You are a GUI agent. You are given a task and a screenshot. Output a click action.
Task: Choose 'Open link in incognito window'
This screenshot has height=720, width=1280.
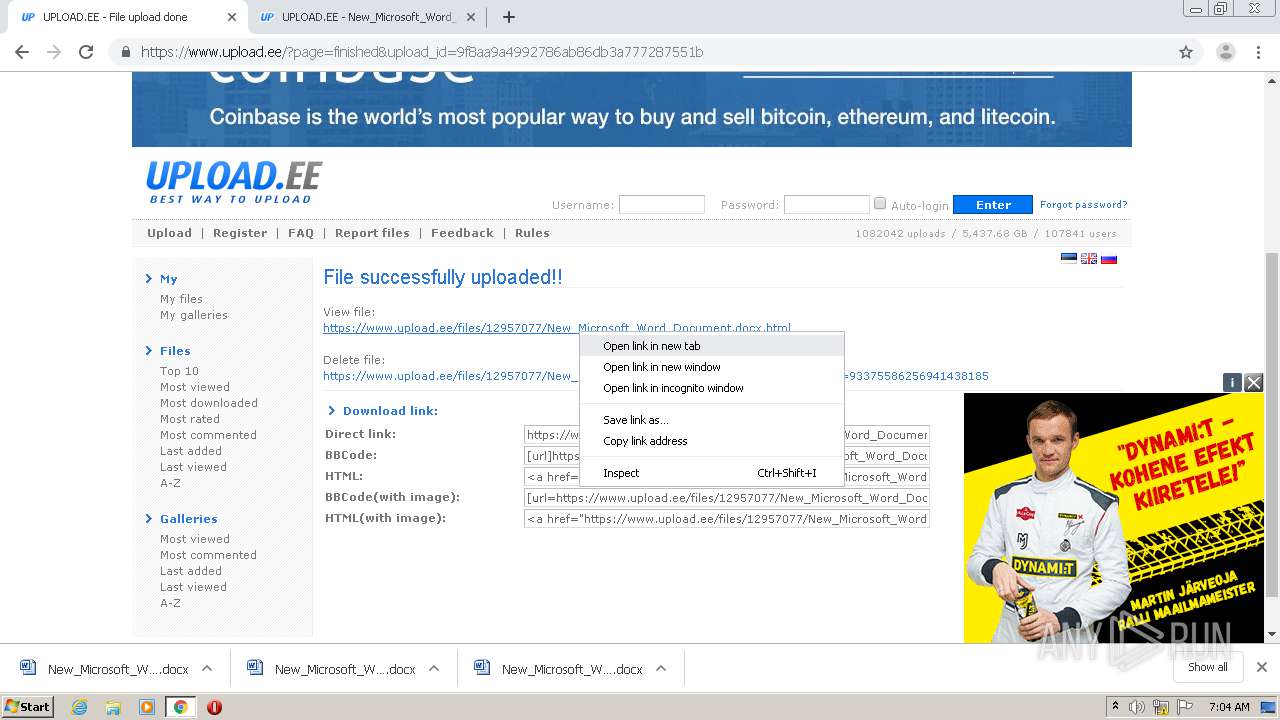pyautogui.click(x=712, y=388)
